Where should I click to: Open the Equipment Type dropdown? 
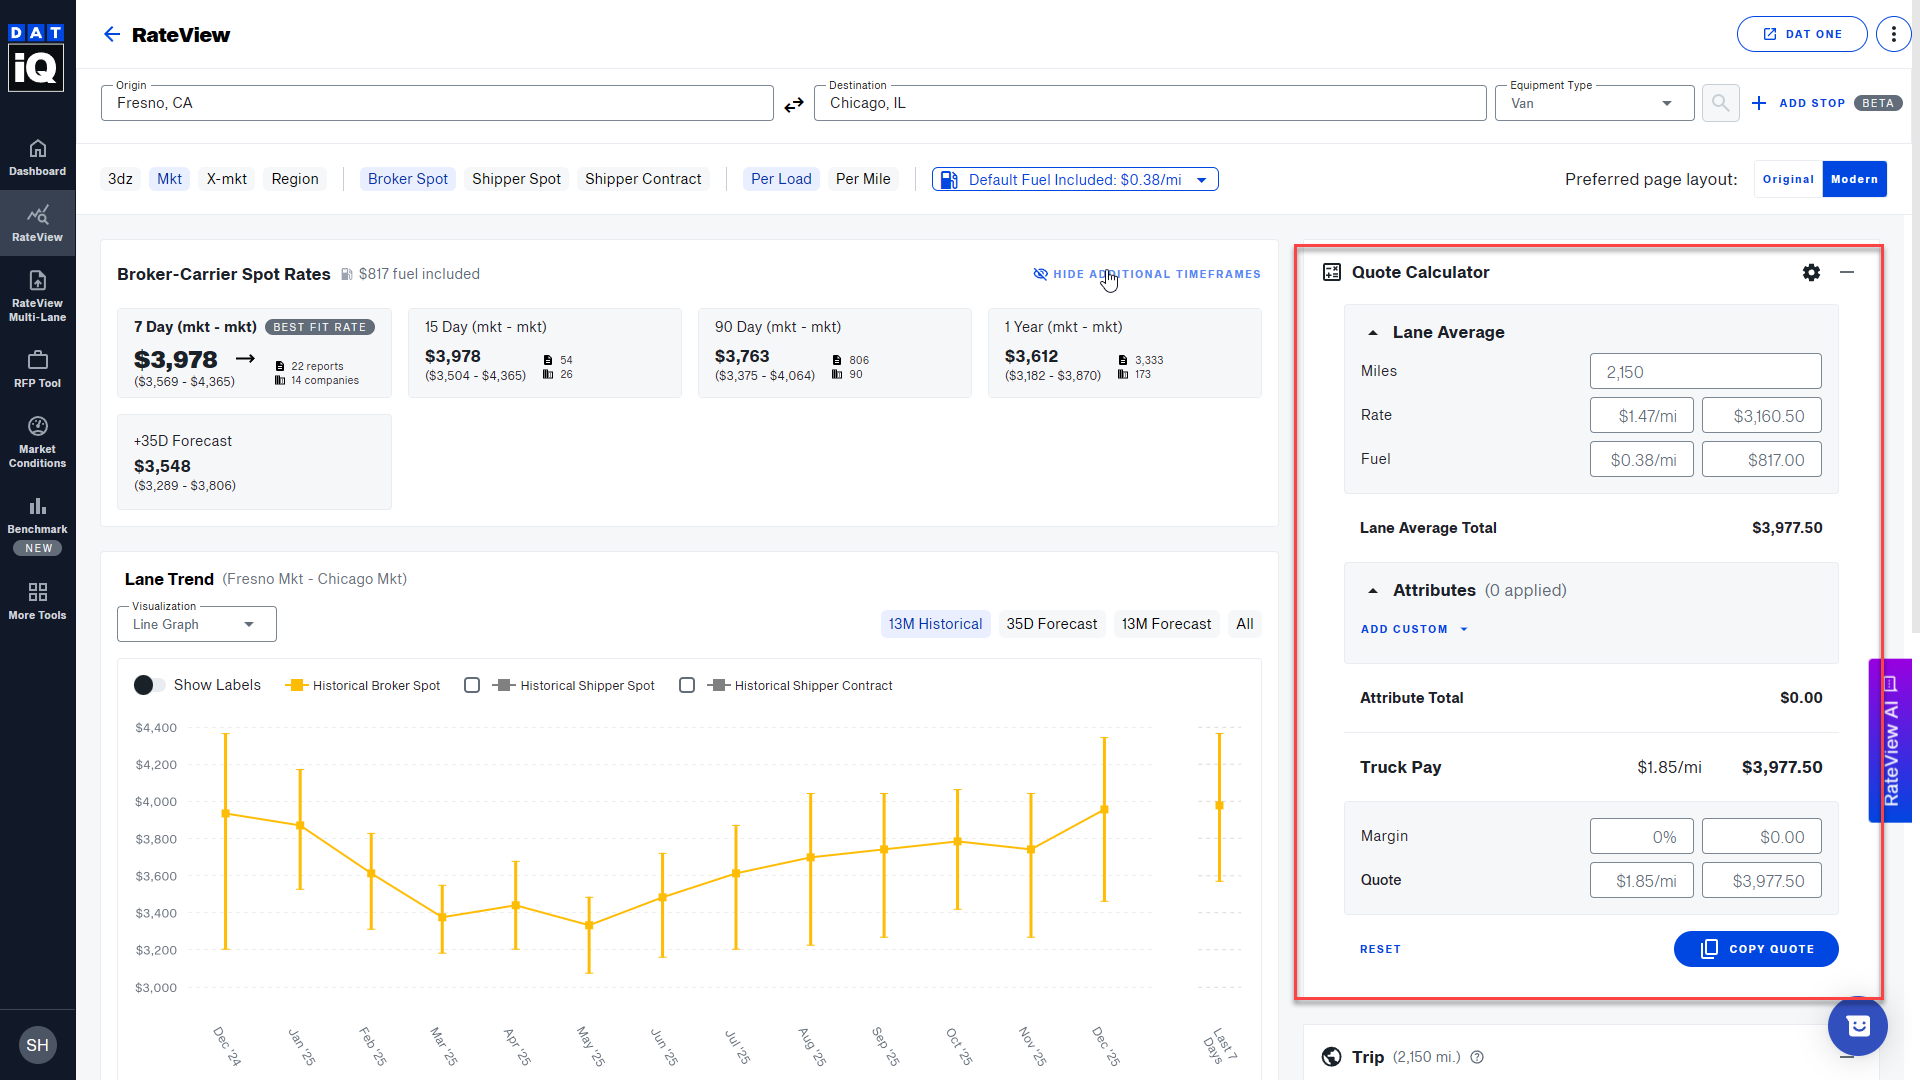[x=1594, y=103]
